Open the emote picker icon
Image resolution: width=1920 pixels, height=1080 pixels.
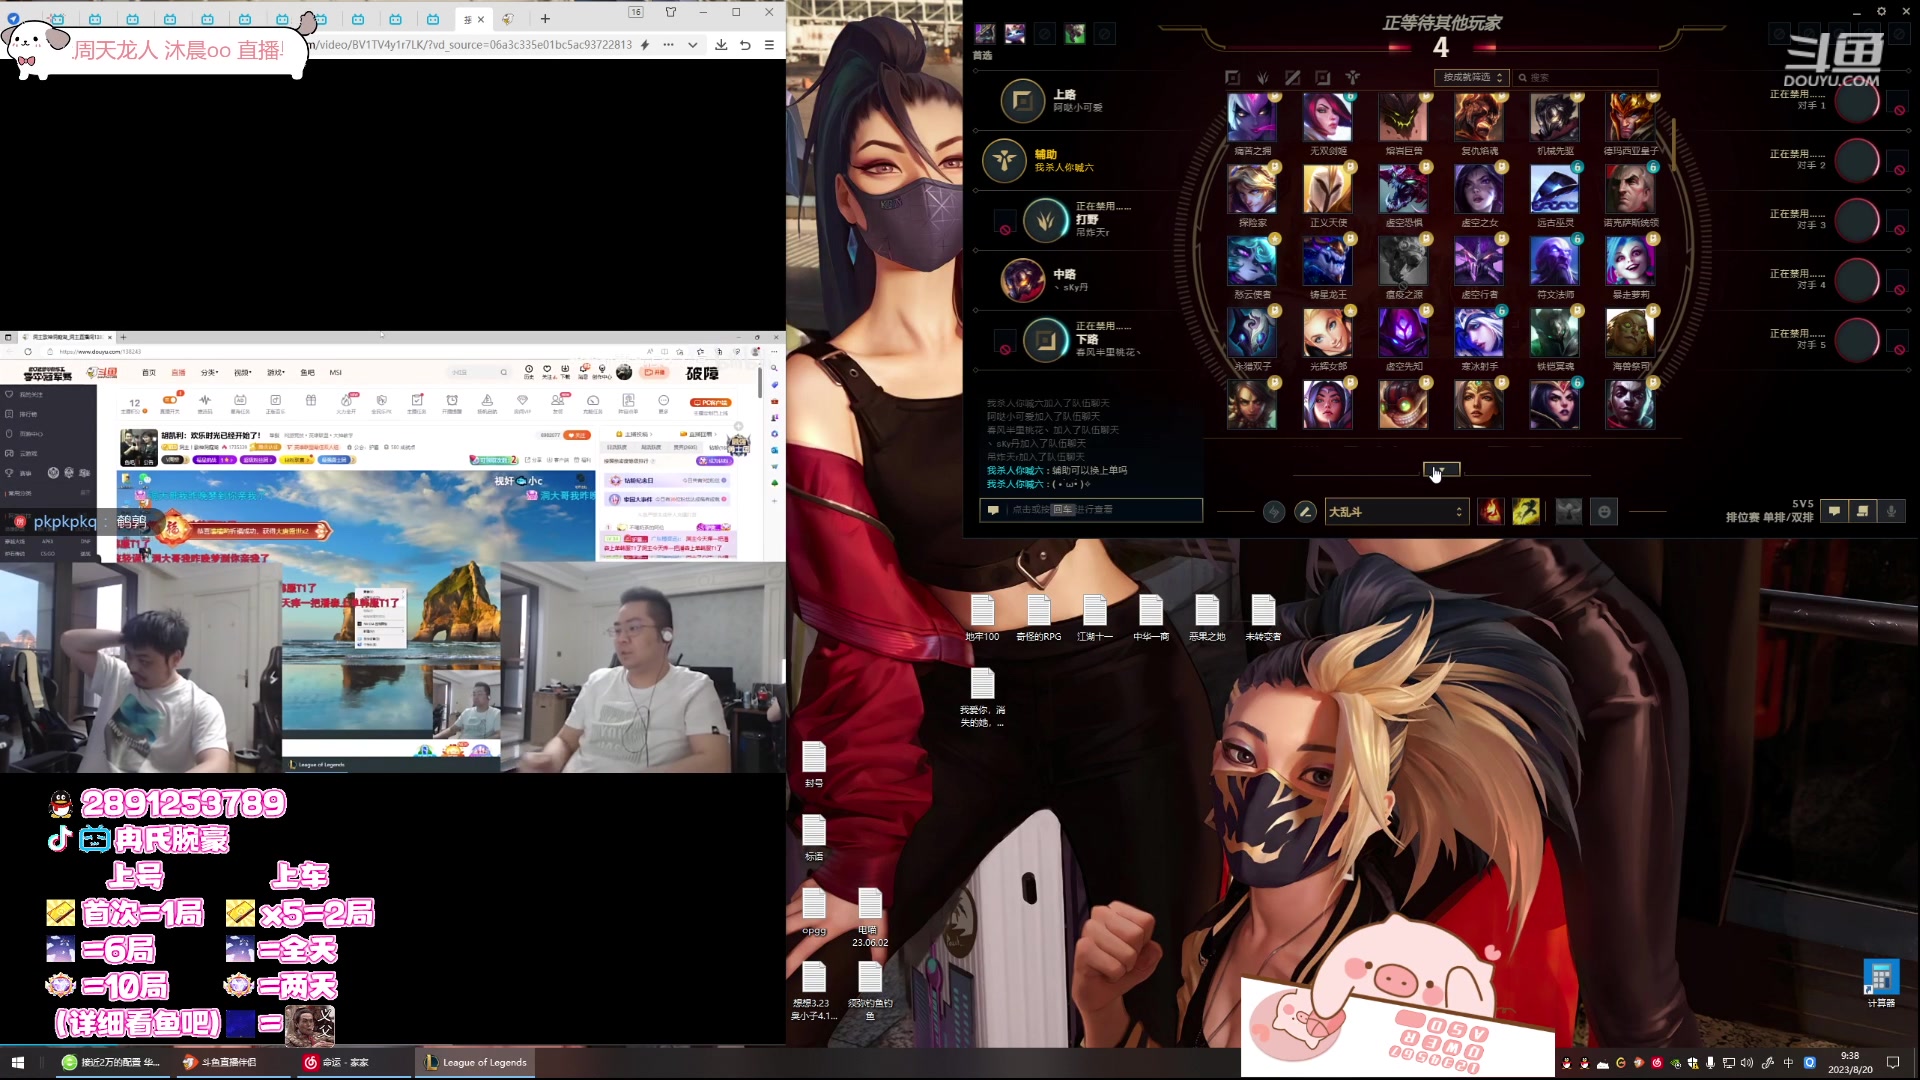1604,512
